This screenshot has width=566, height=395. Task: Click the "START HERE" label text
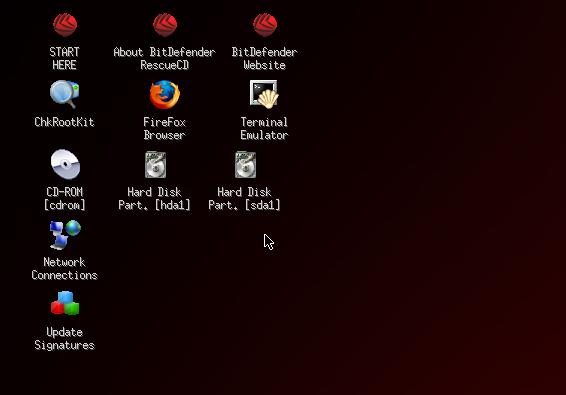(x=64, y=58)
